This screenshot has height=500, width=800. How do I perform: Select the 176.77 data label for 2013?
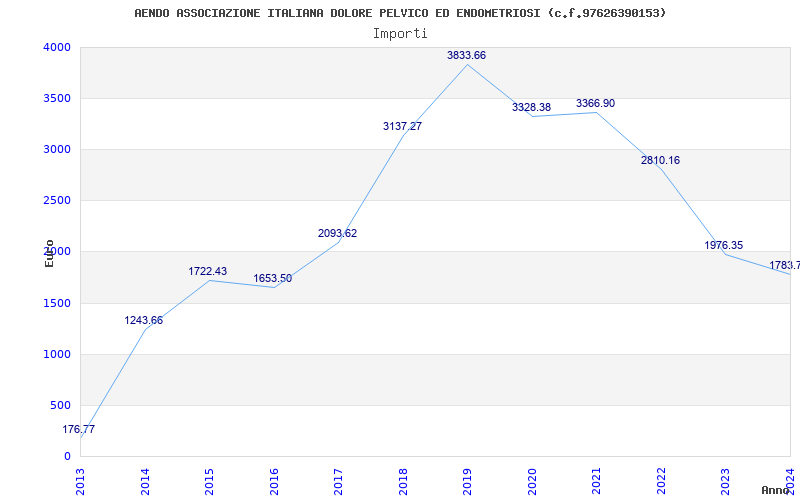click(79, 430)
